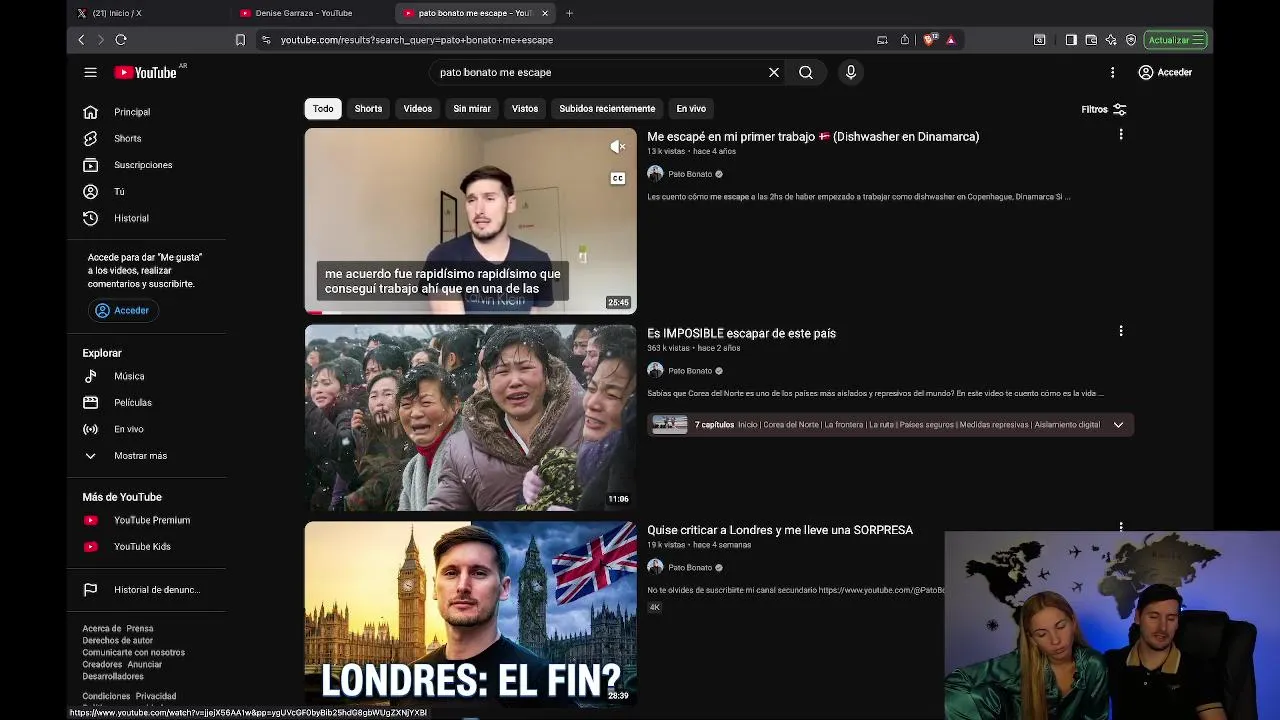
Task: Bookmark this page in address bar
Action: pyautogui.click(x=240, y=40)
